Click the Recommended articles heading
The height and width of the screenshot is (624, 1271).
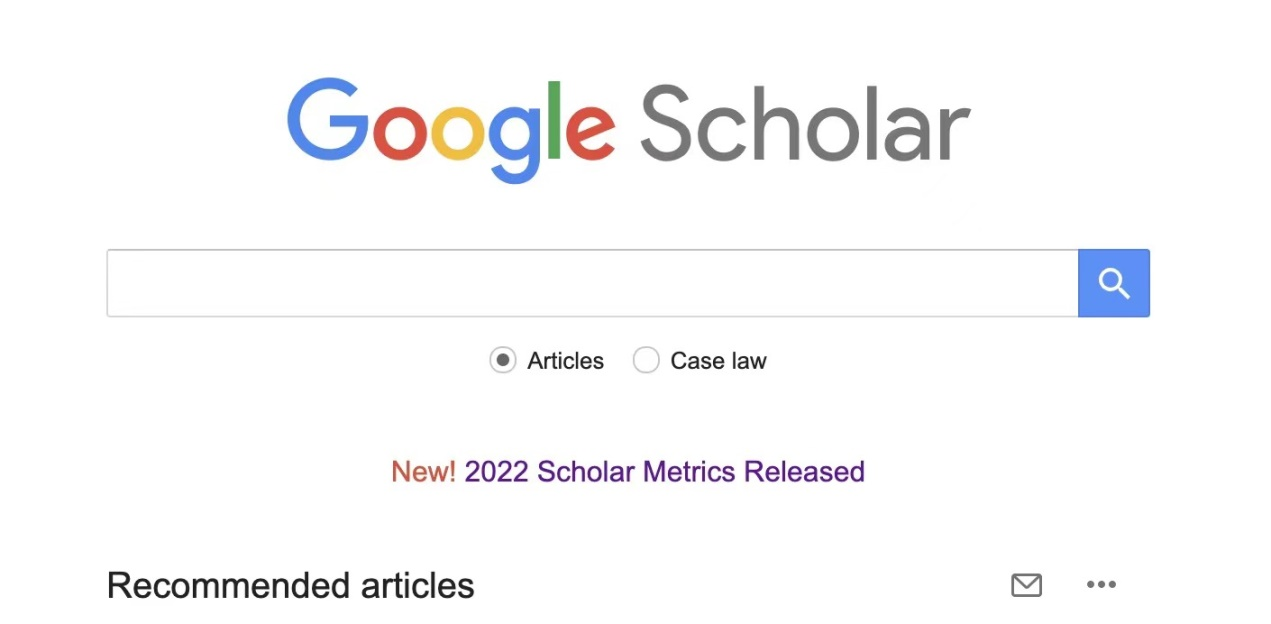click(290, 585)
